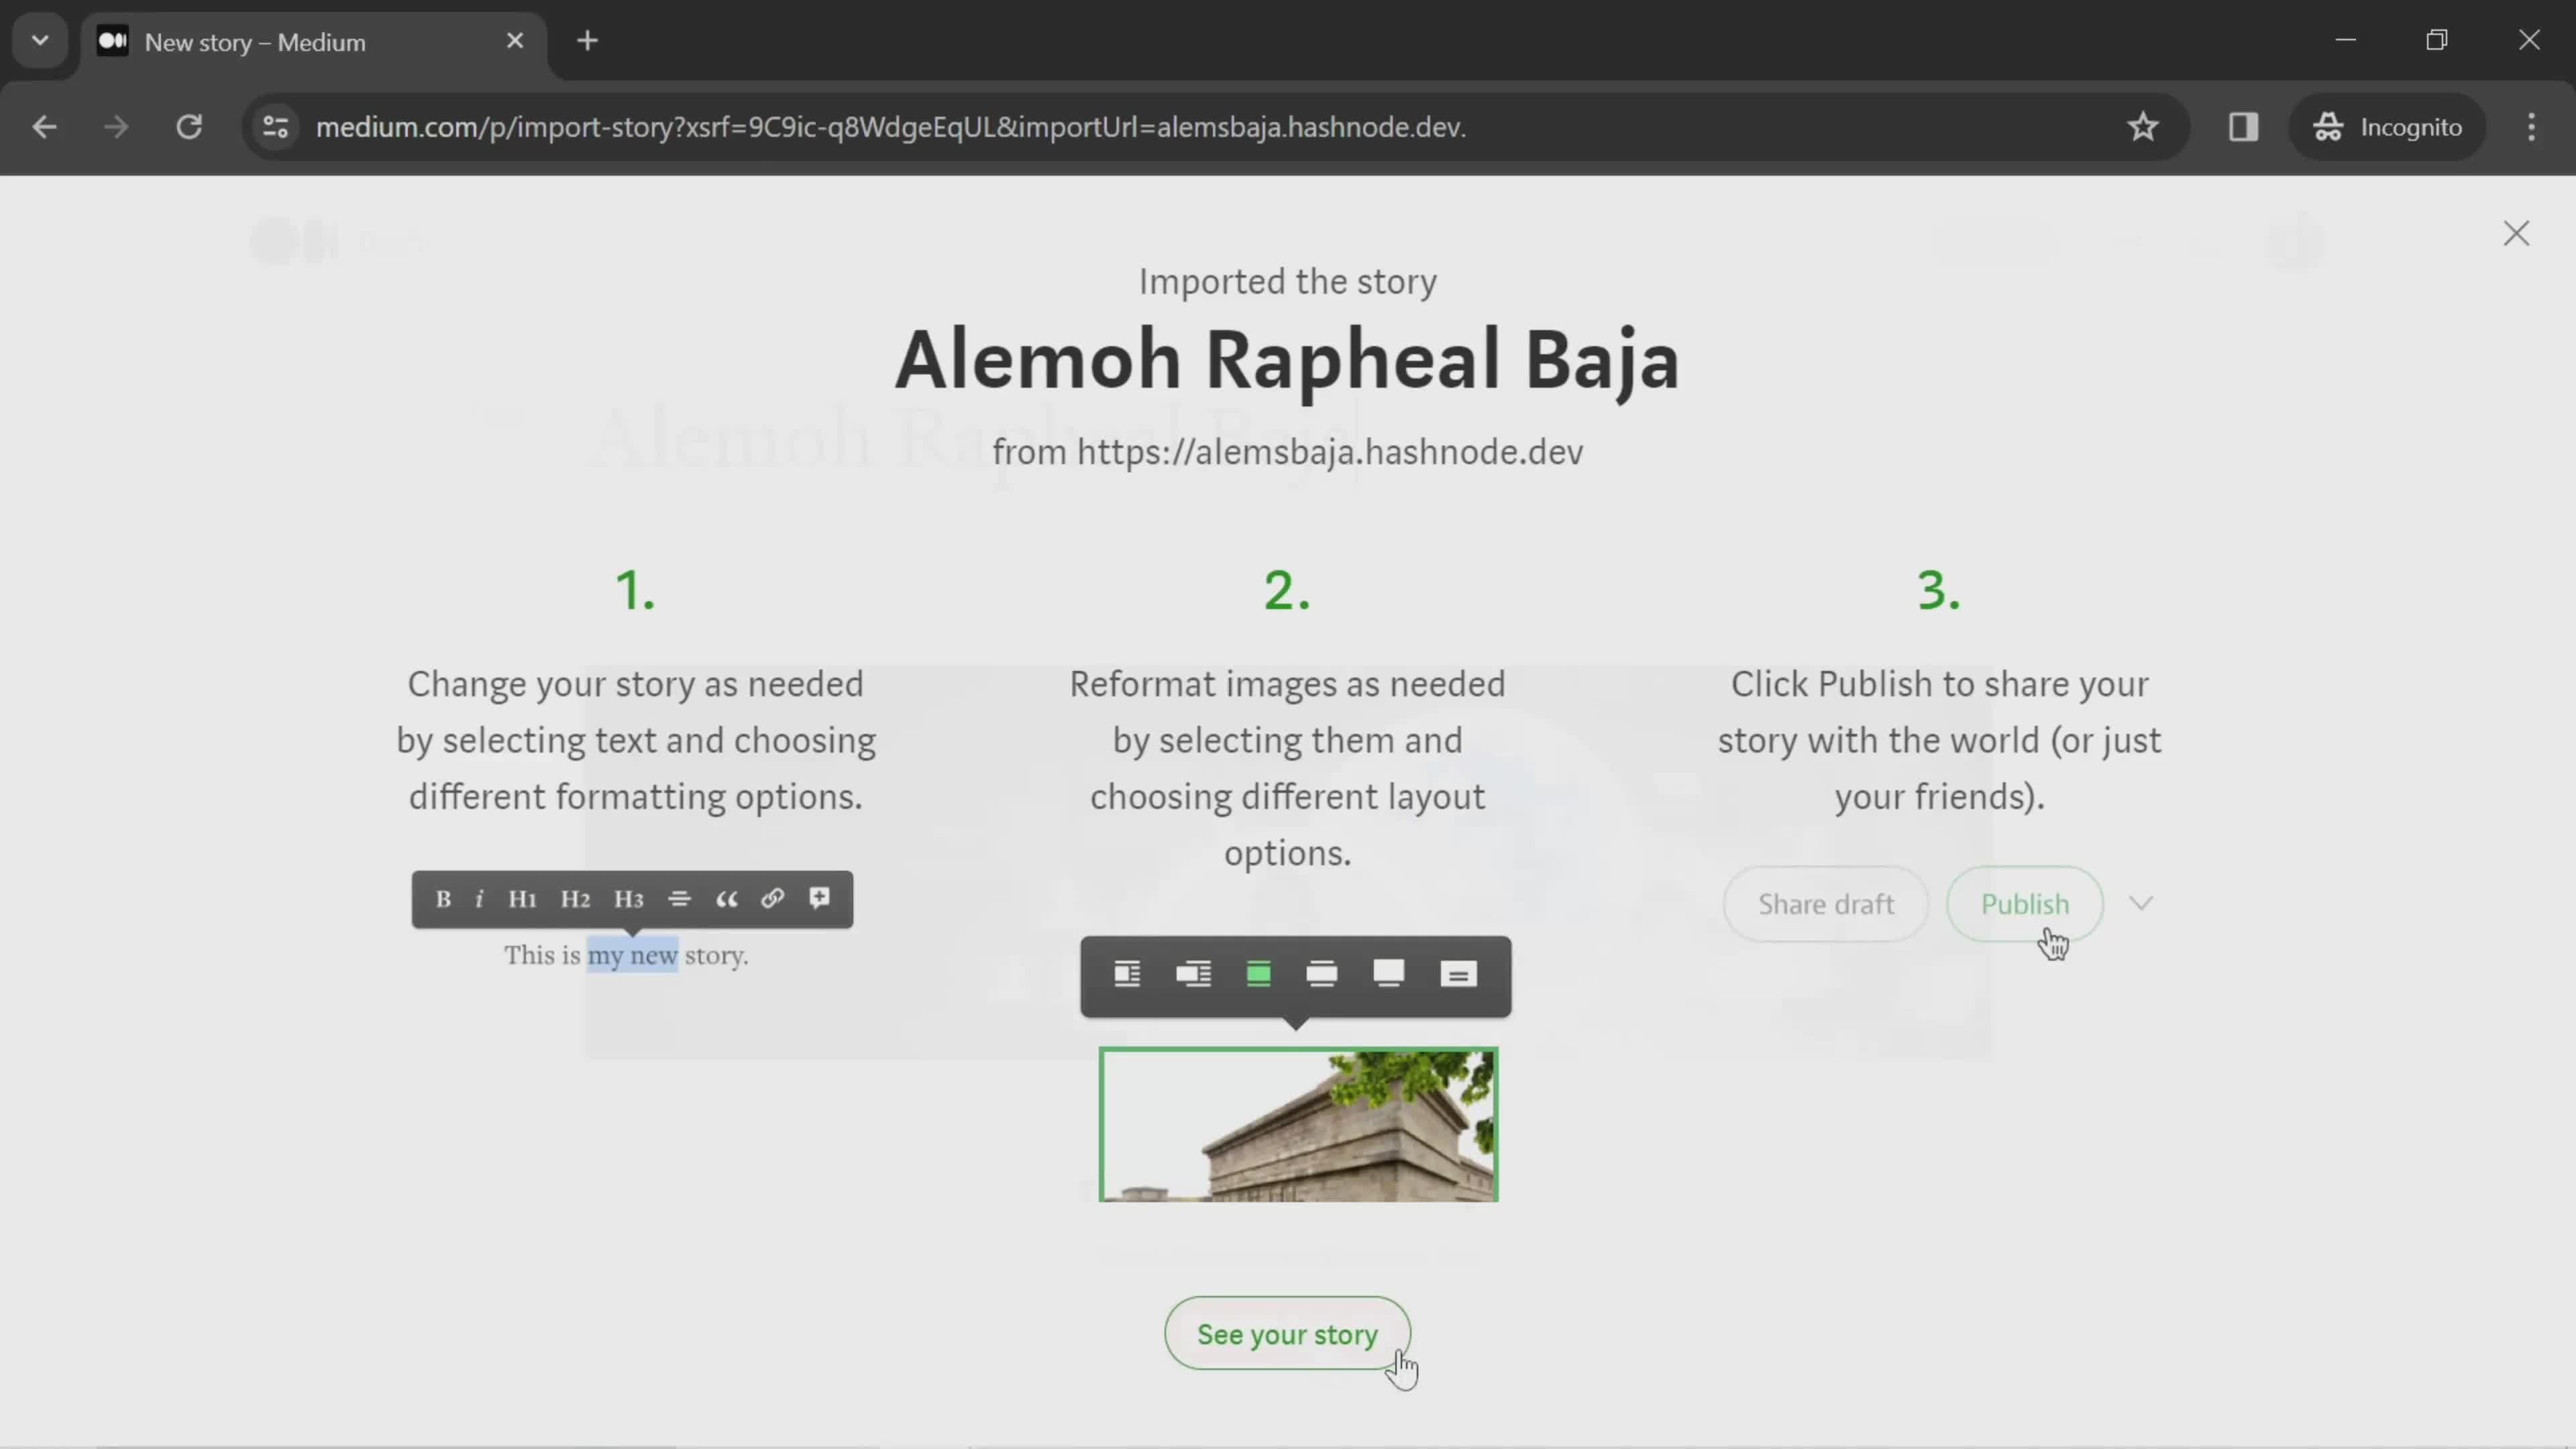Click the Share draft button
The image size is (2576, 1449).
pyautogui.click(x=1824, y=904)
